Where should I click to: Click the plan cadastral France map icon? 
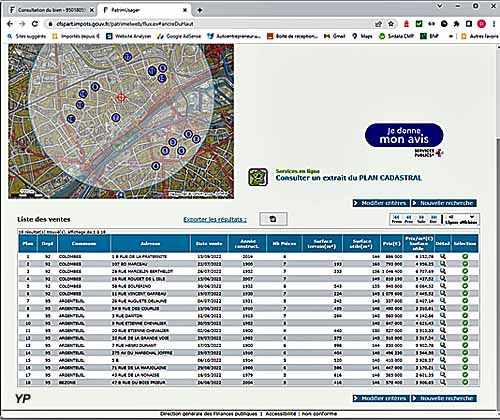coord(258,177)
